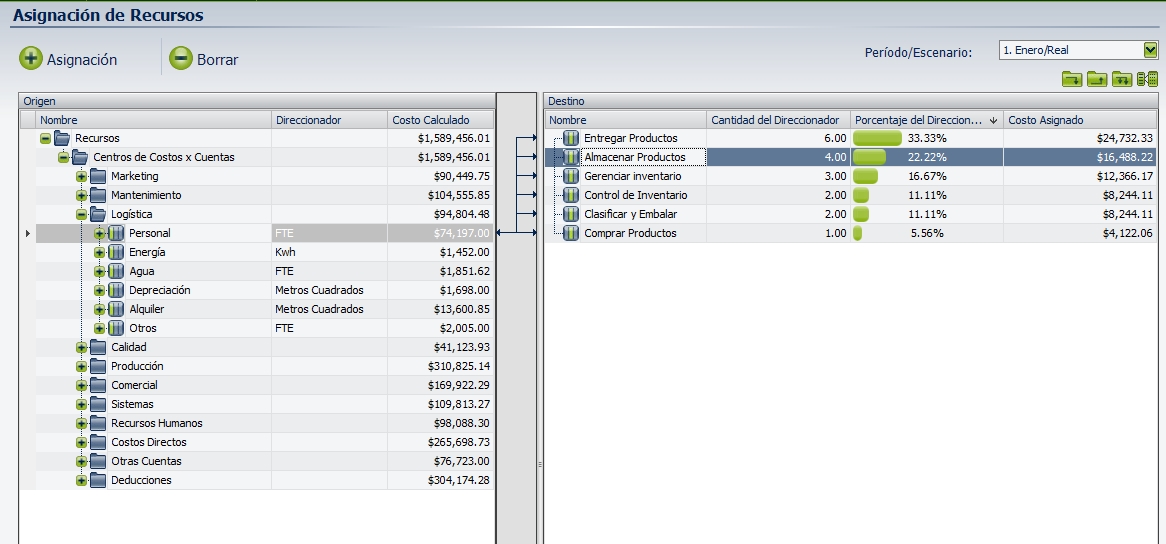Expand the Sistemas folder
The height and width of the screenshot is (544, 1166).
coord(81,404)
